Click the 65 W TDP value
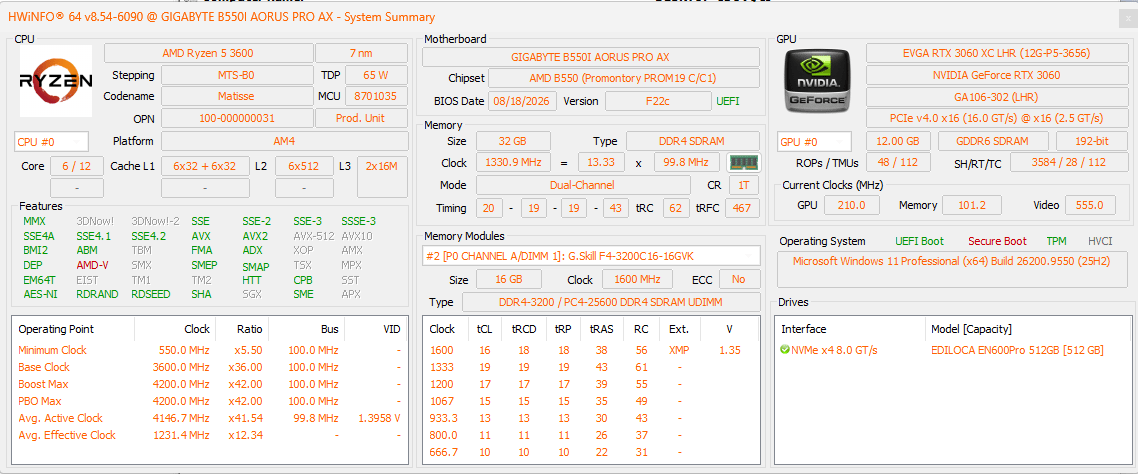Screen dimensions: 1138x474 (376, 75)
